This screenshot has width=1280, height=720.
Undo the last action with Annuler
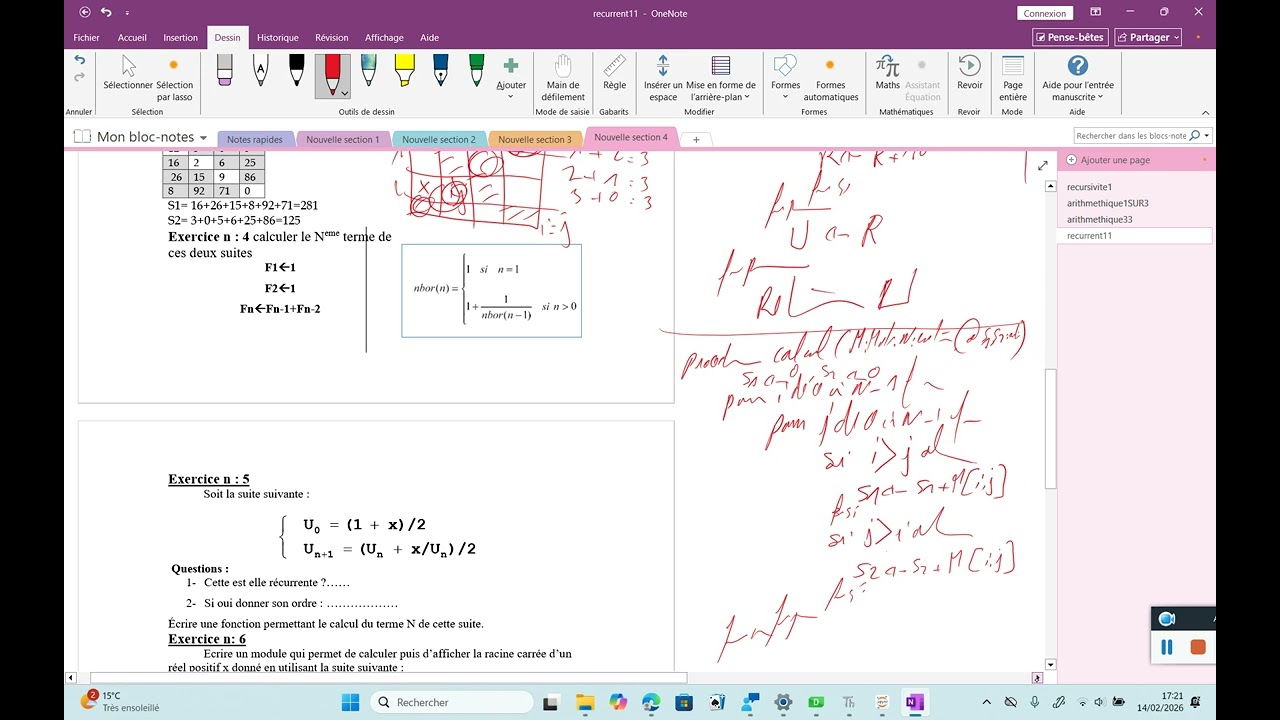[x=80, y=60]
